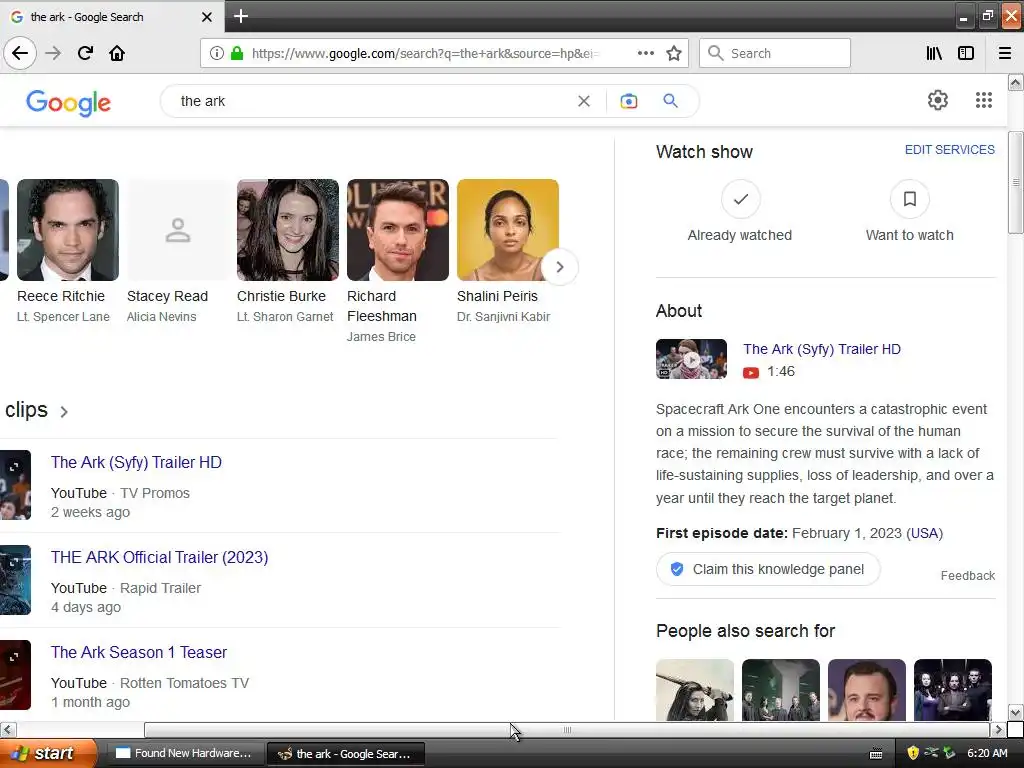This screenshot has height=768, width=1024.
Task: Click the Google logo
Action: click(69, 103)
